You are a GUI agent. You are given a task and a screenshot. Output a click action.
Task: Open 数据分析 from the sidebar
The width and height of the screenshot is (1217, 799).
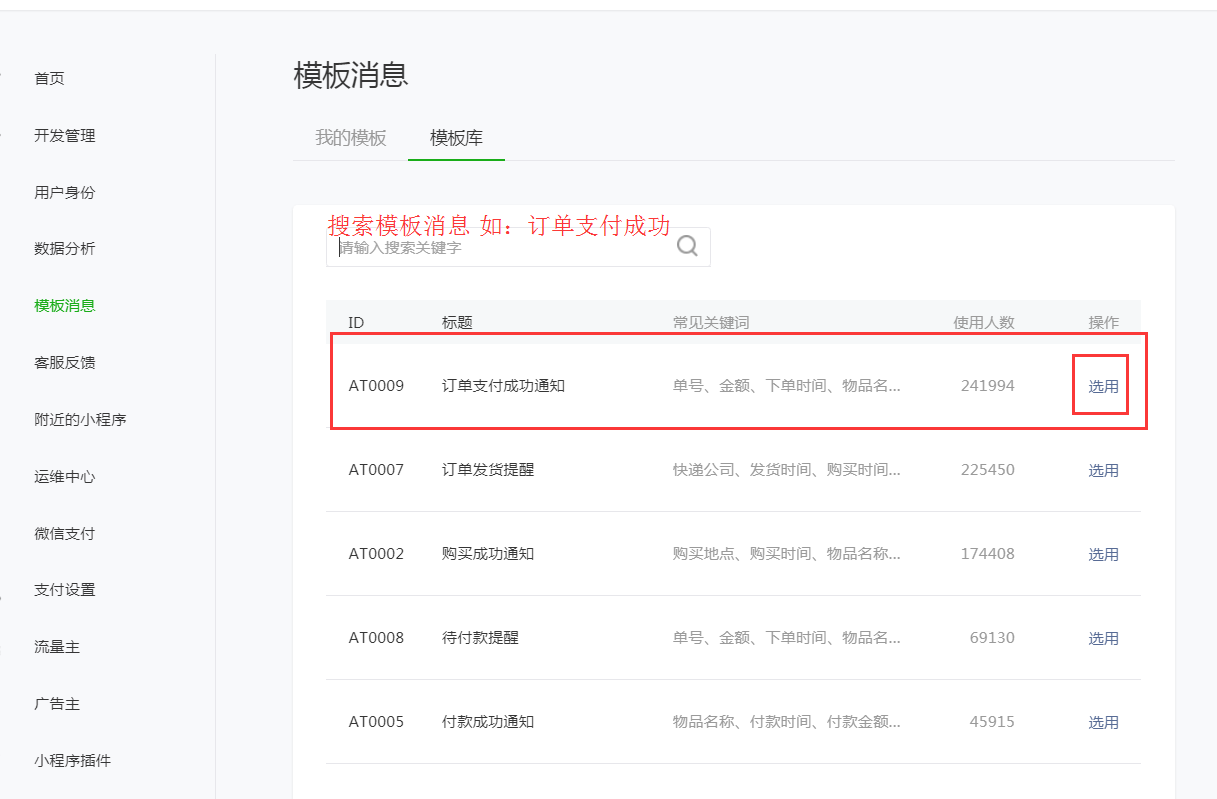(65, 248)
